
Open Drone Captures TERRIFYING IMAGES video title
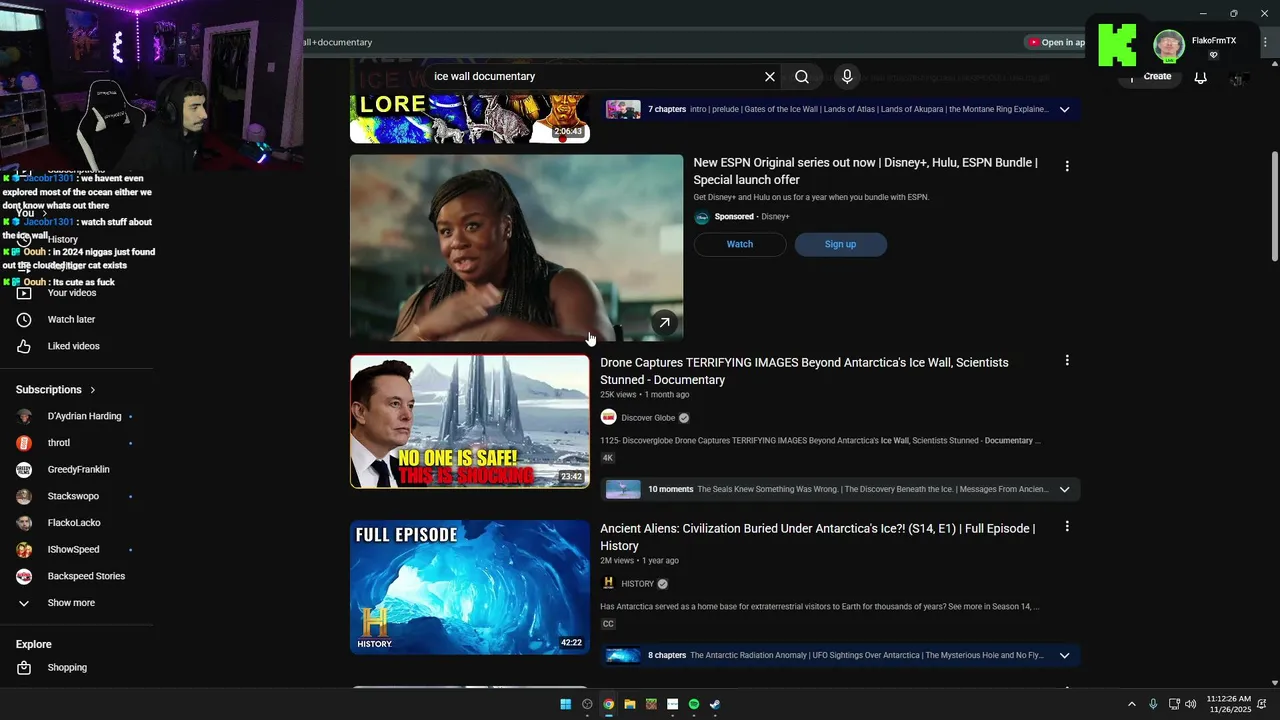[804, 371]
